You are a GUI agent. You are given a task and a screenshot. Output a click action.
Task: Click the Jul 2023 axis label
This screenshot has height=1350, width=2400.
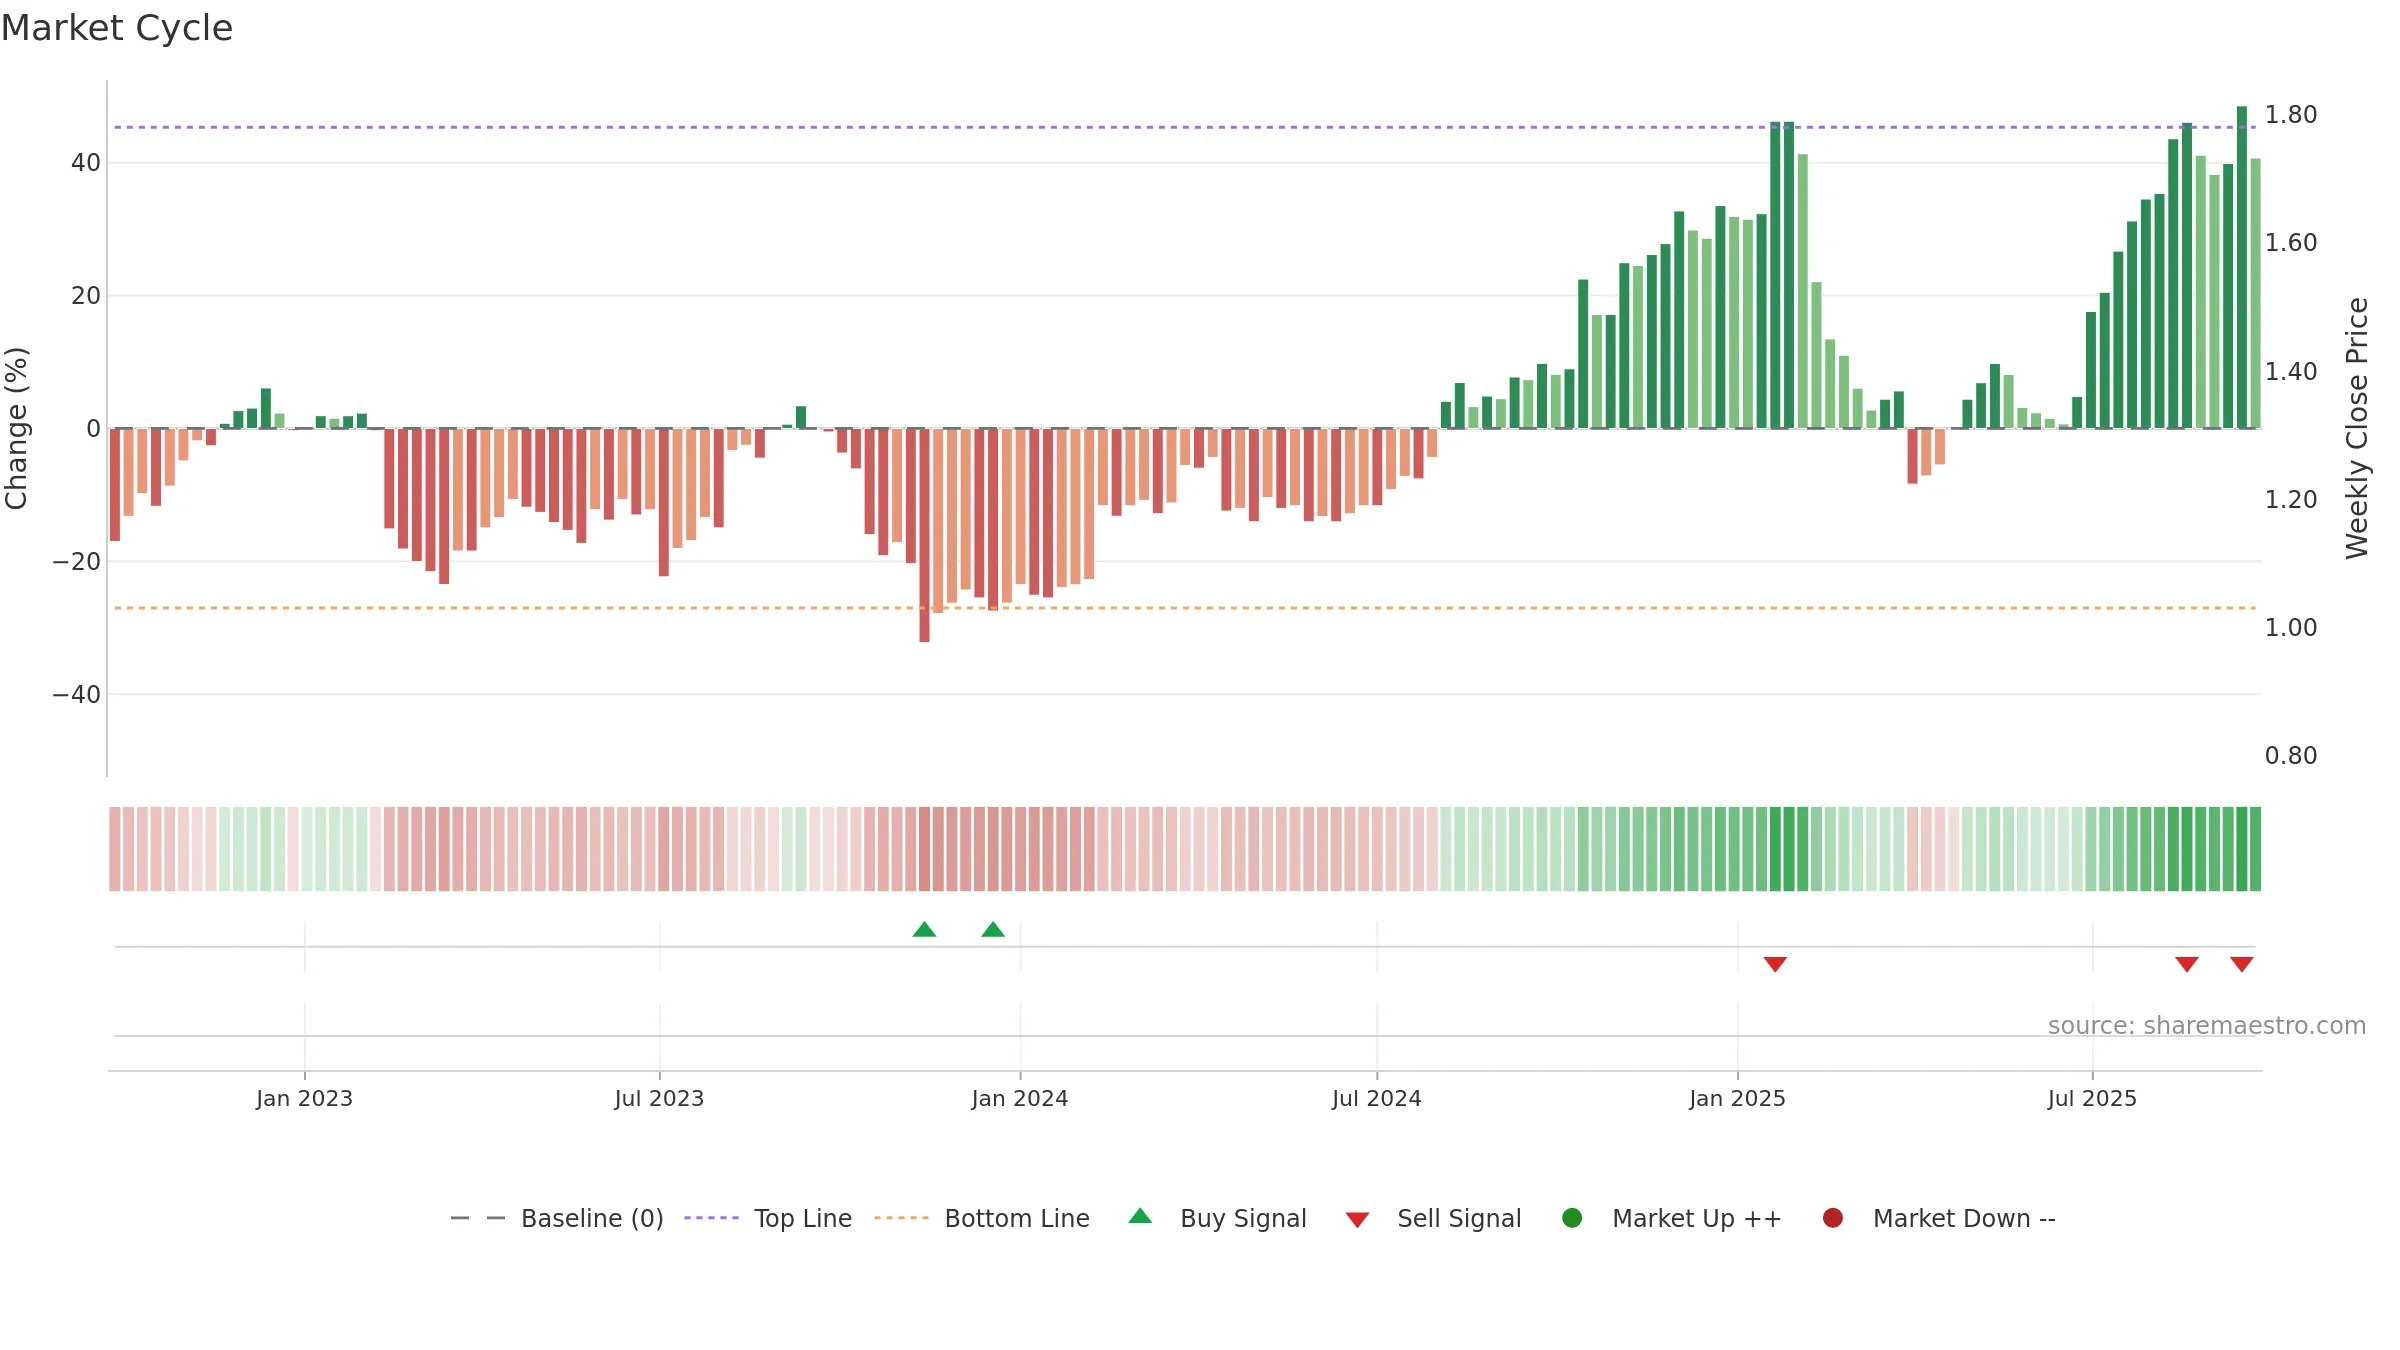659,1099
